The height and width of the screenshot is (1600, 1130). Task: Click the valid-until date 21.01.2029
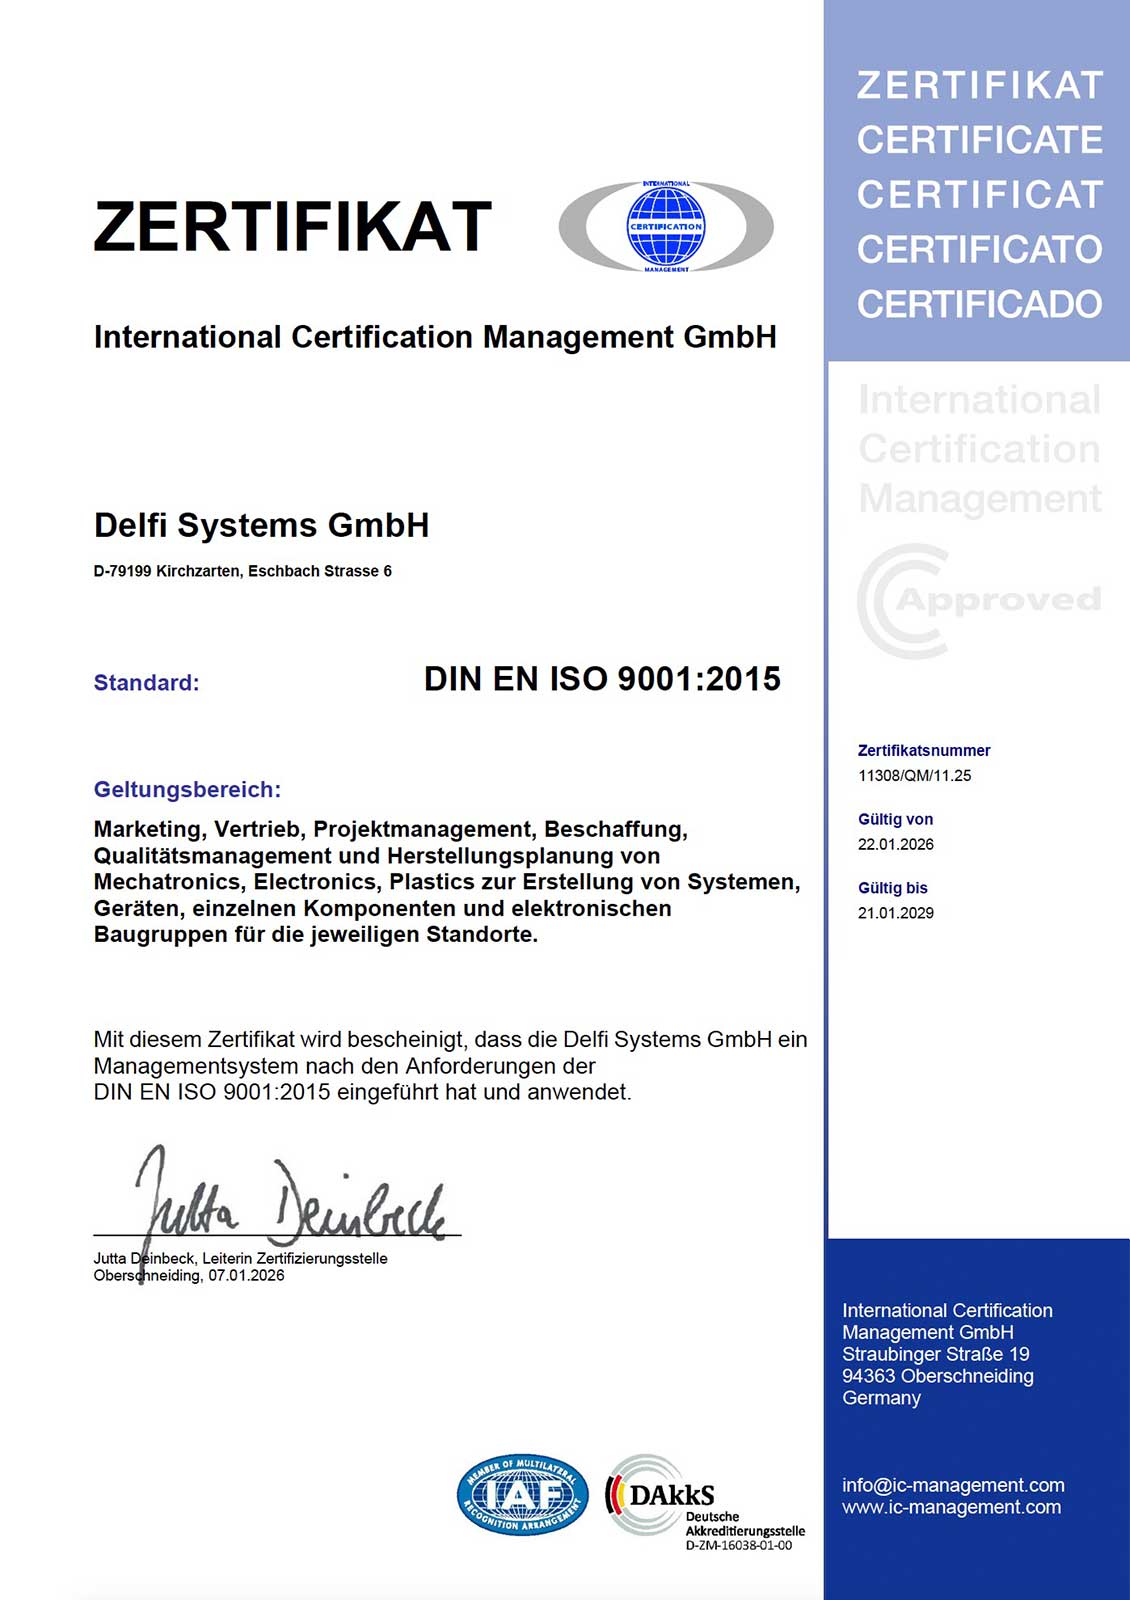[895, 913]
